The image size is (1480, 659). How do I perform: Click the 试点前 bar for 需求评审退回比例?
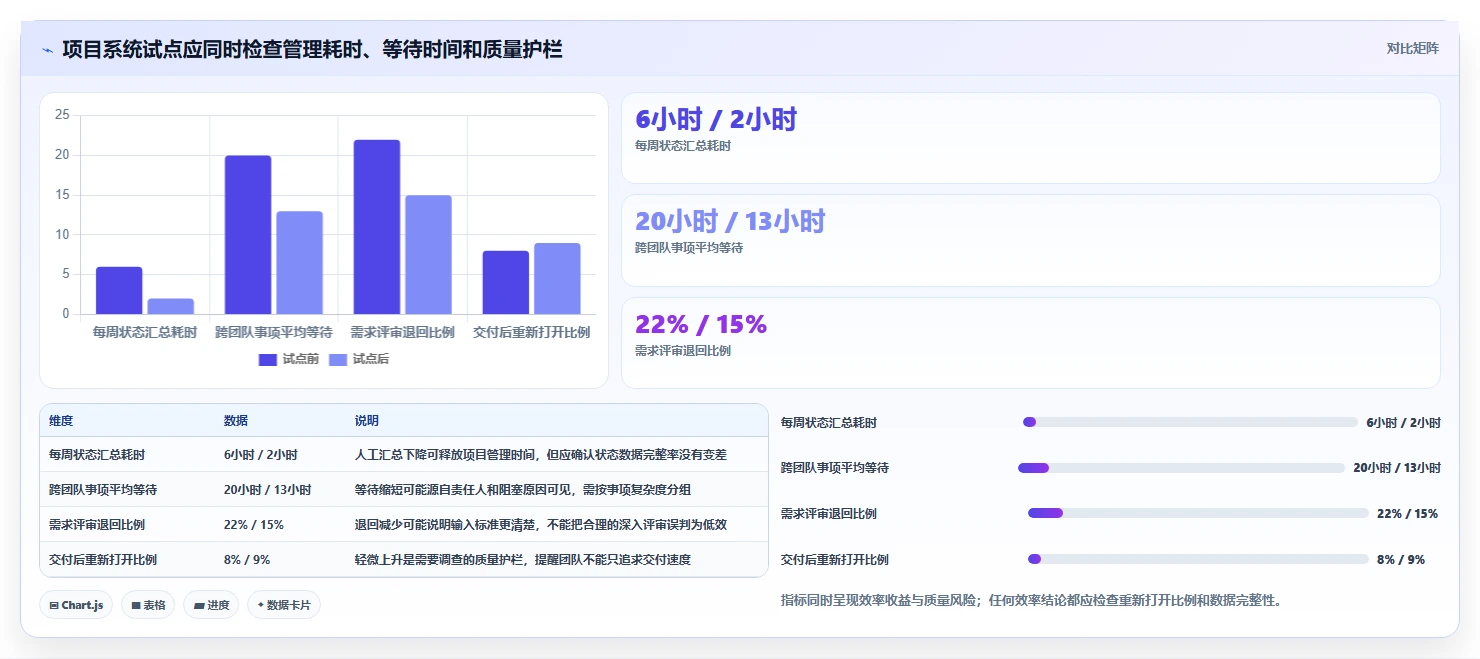tap(377, 227)
